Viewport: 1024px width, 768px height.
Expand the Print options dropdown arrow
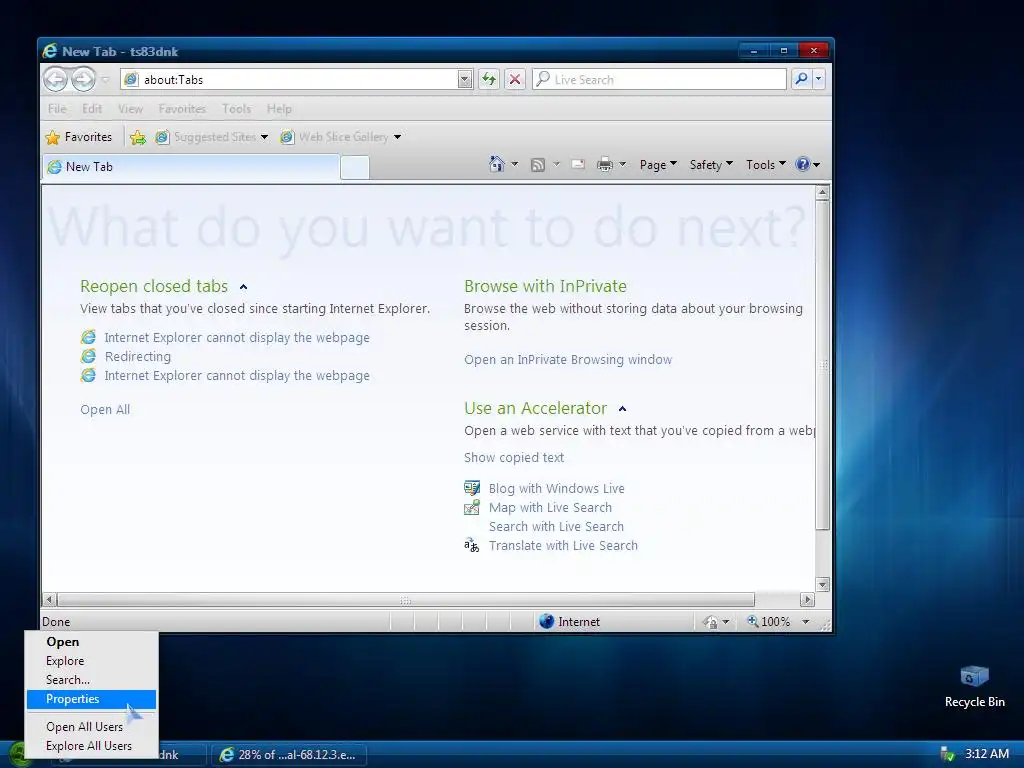(x=622, y=165)
